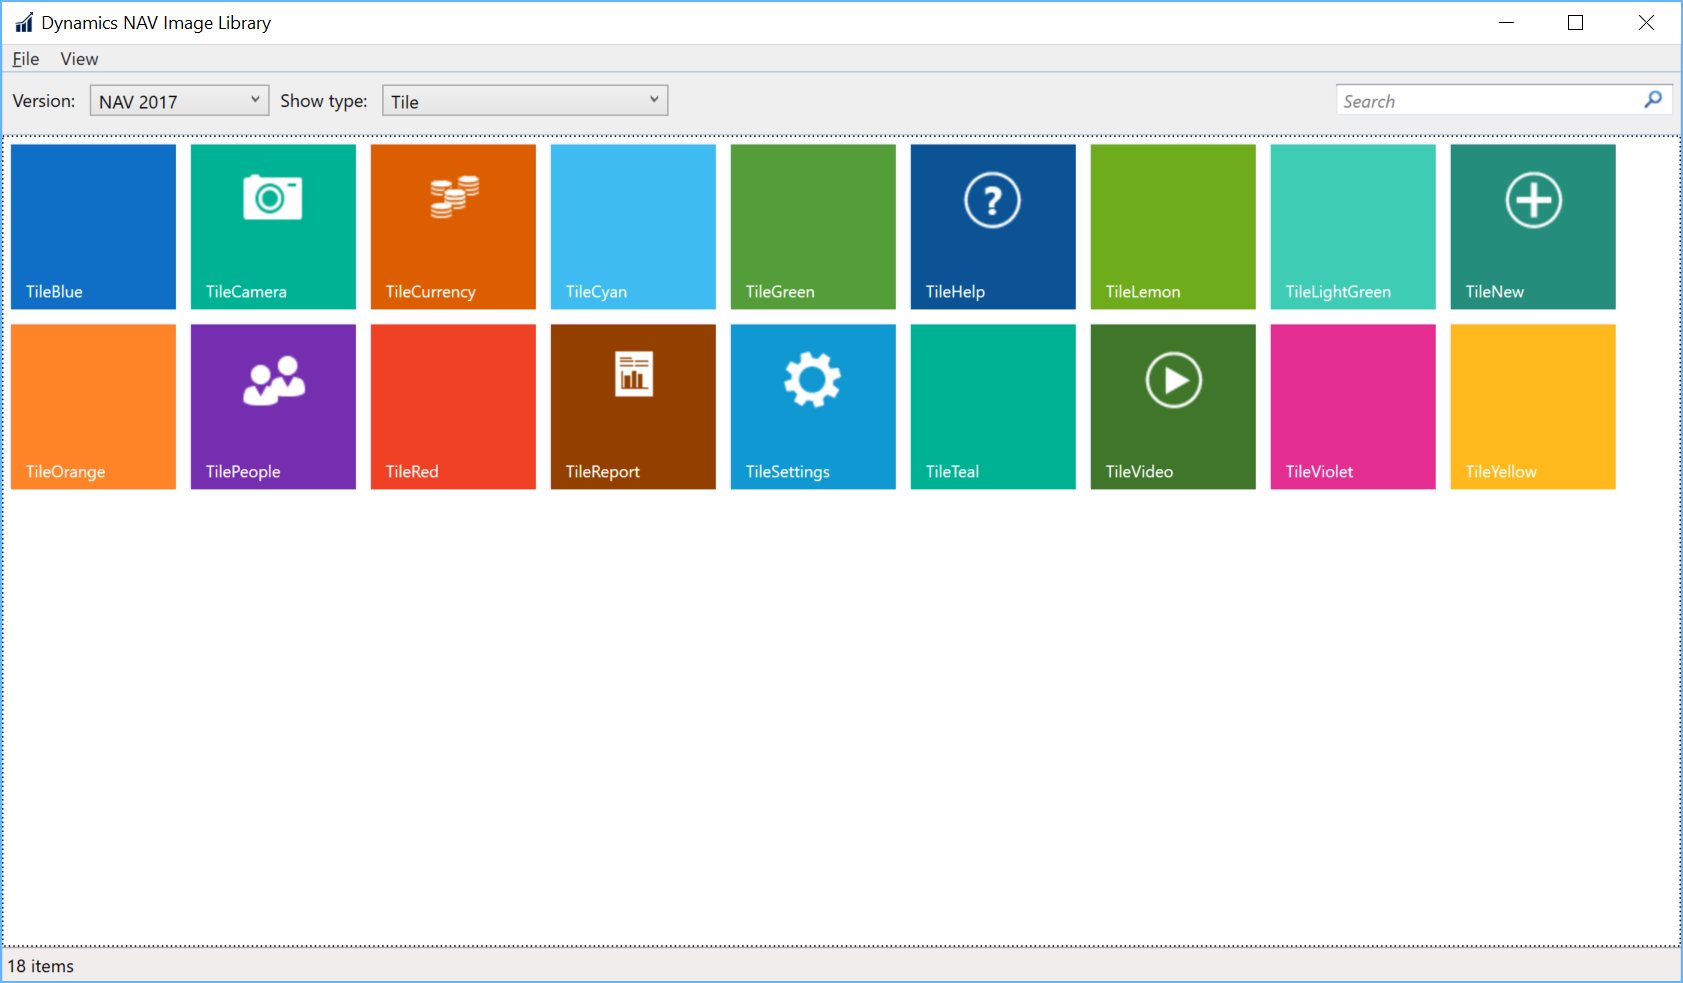1683x983 pixels.
Task: Open the View menu
Action: click(x=78, y=59)
